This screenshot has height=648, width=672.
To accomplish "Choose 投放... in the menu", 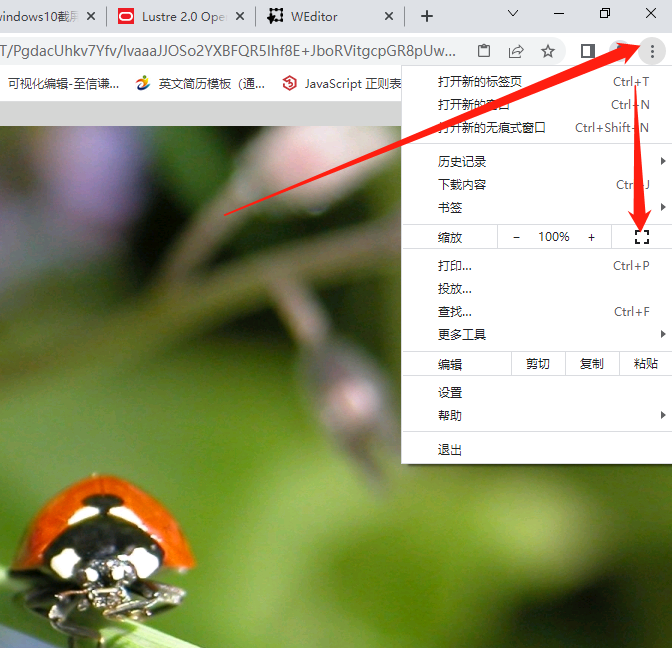I will 537,289.
